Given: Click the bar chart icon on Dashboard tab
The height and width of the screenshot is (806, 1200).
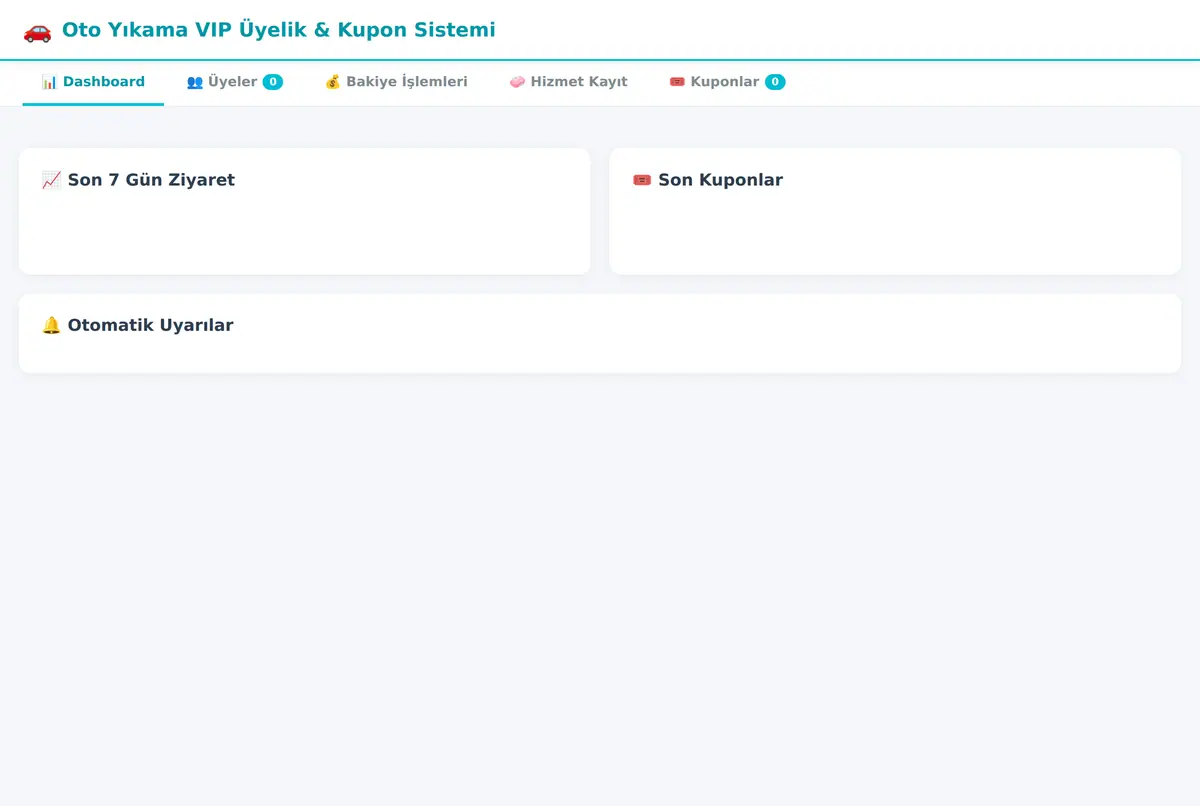Looking at the screenshot, I should point(50,82).
